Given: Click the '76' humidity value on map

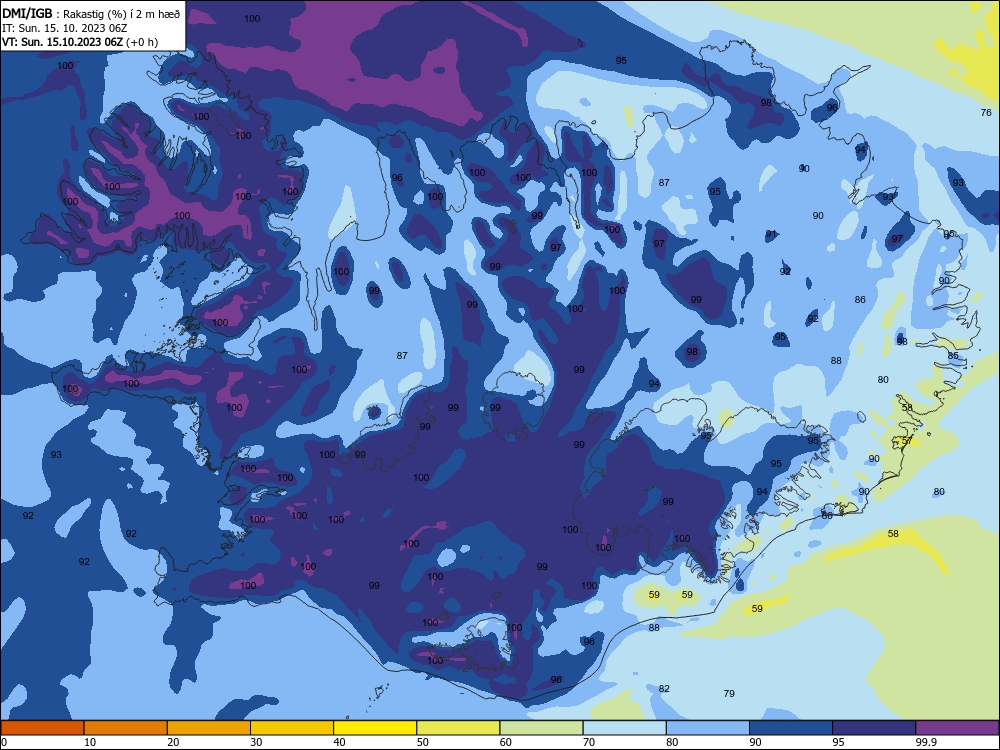Looking at the screenshot, I should [986, 112].
